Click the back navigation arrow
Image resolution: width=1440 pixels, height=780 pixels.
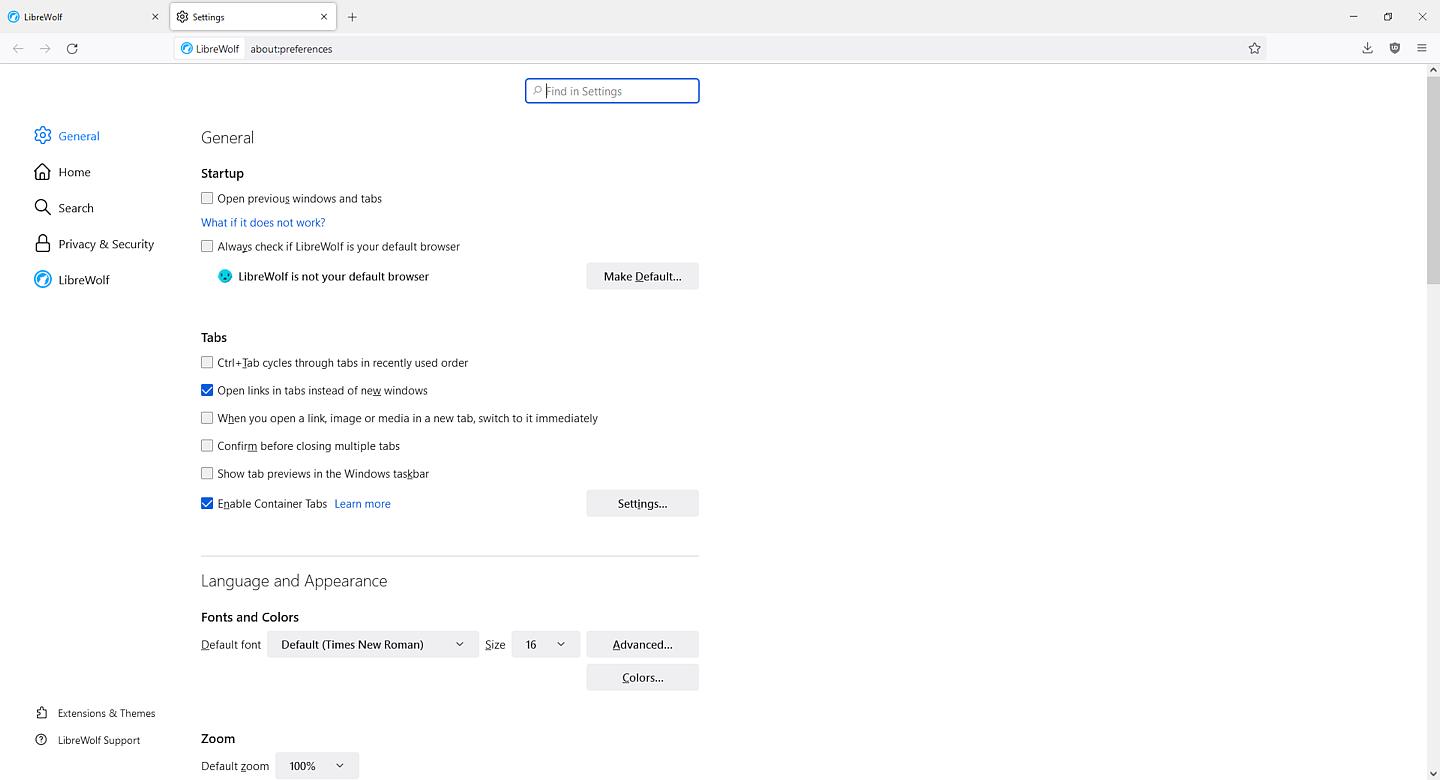pos(18,48)
